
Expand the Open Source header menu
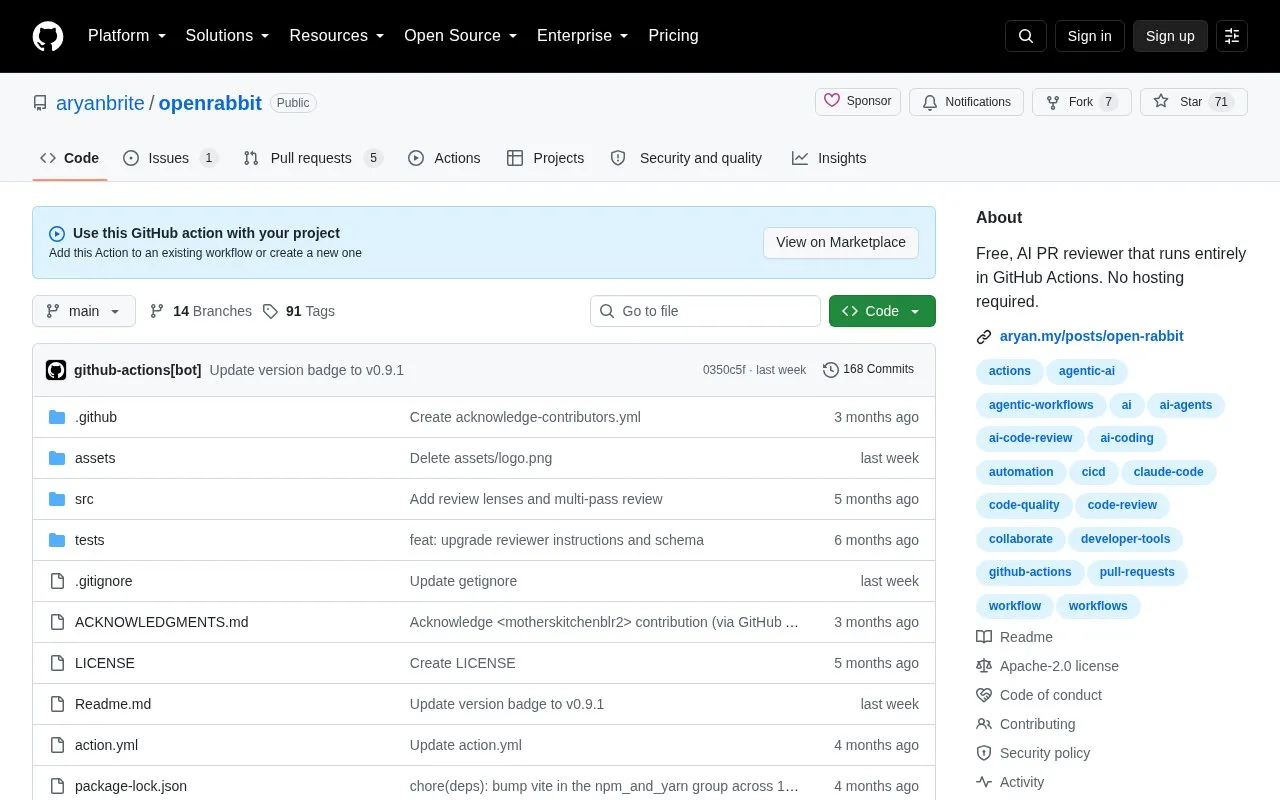coord(460,36)
